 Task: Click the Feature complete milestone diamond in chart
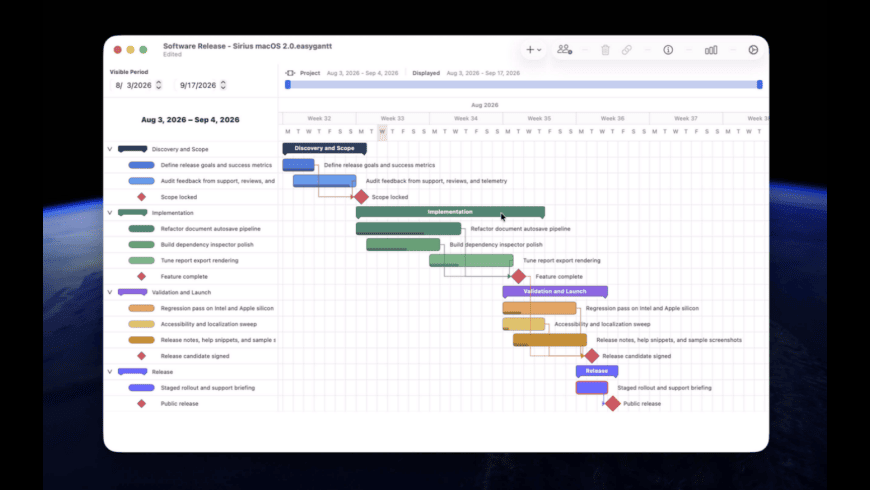(x=518, y=276)
